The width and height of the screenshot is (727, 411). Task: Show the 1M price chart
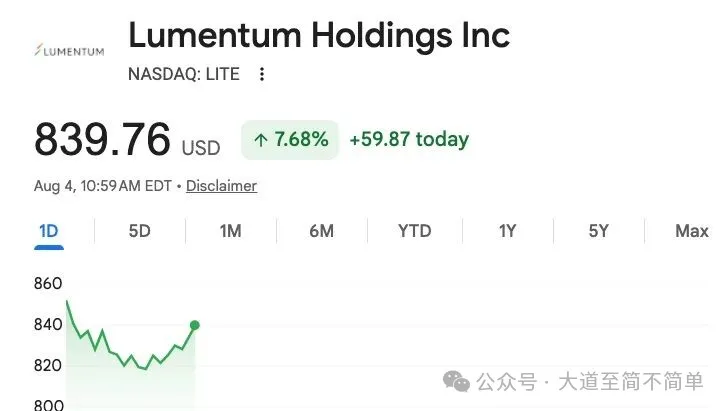(230, 231)
